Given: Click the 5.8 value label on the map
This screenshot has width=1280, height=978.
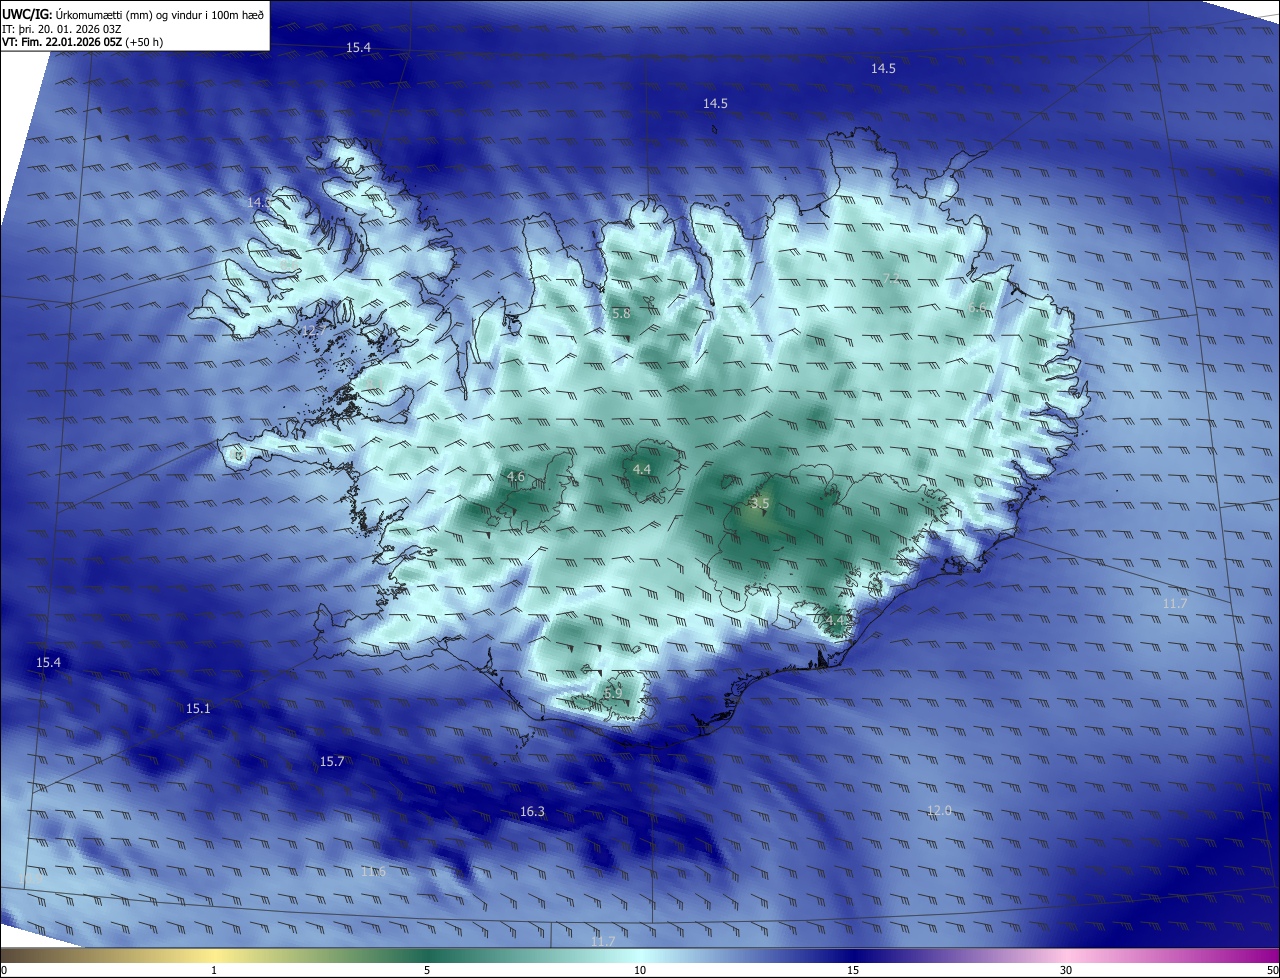Looking at the screenshot, I should tap(621, 313).
